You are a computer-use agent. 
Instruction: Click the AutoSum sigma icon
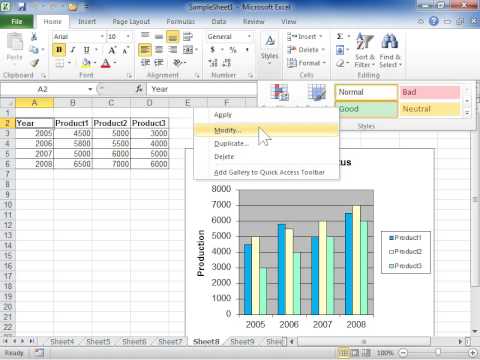pos(340,36)
